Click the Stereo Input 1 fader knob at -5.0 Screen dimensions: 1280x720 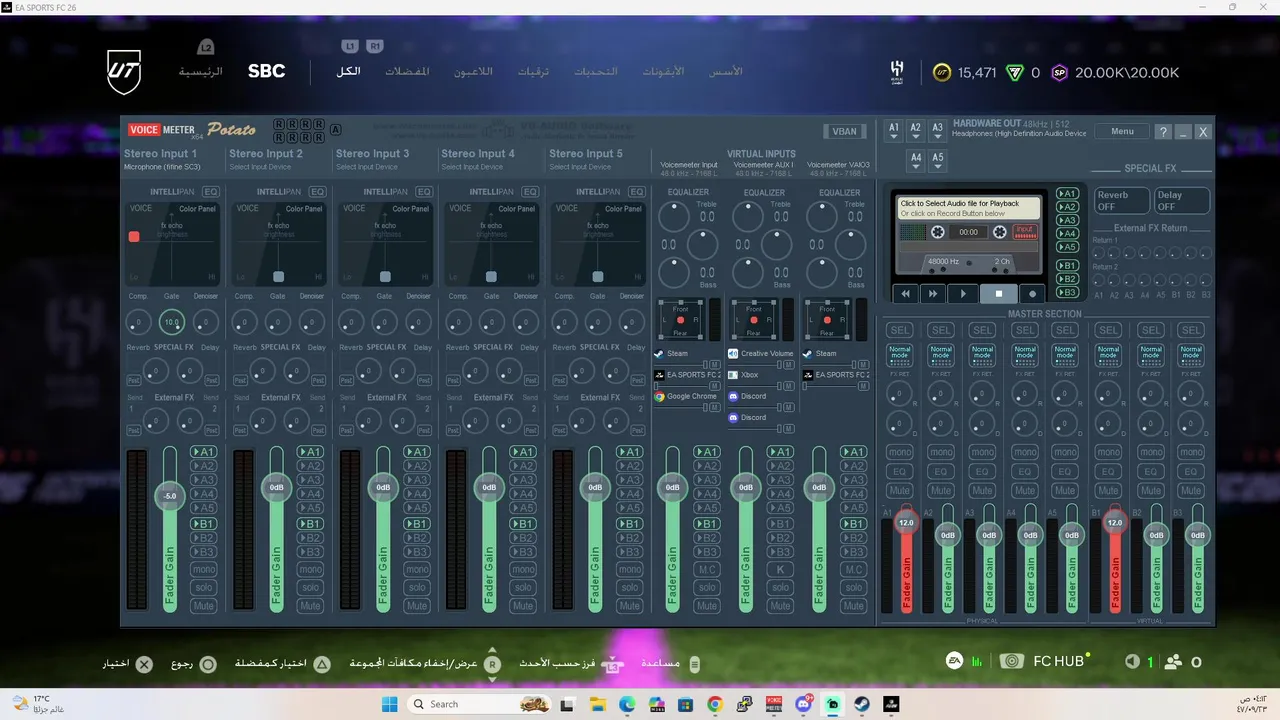point(170,495)
